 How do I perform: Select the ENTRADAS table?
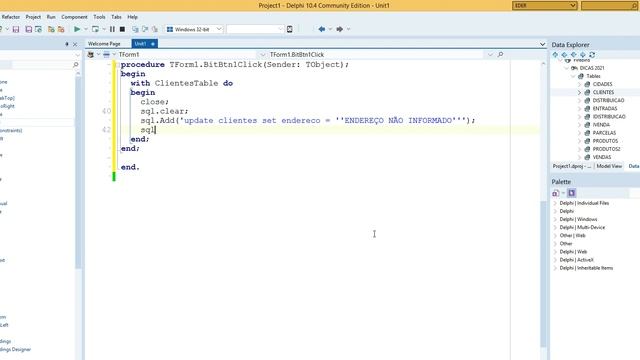pos(605,109)
